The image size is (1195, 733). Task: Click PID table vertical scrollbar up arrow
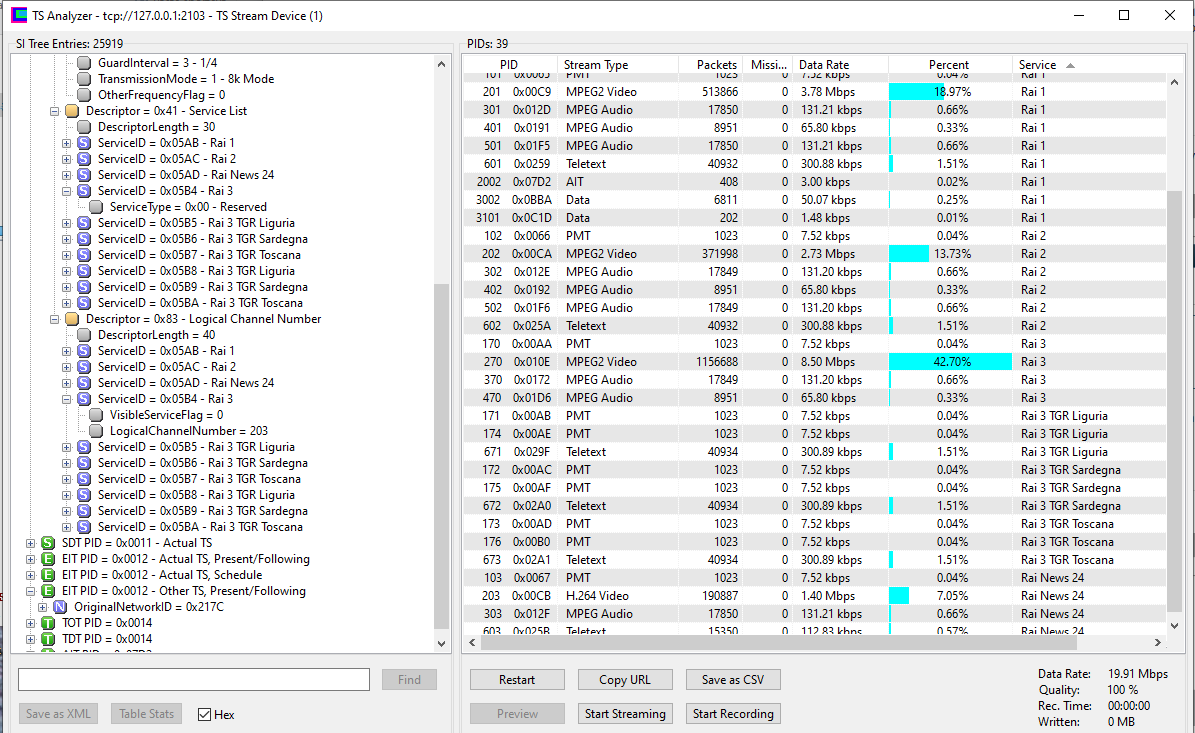(x=1174, y=82)
